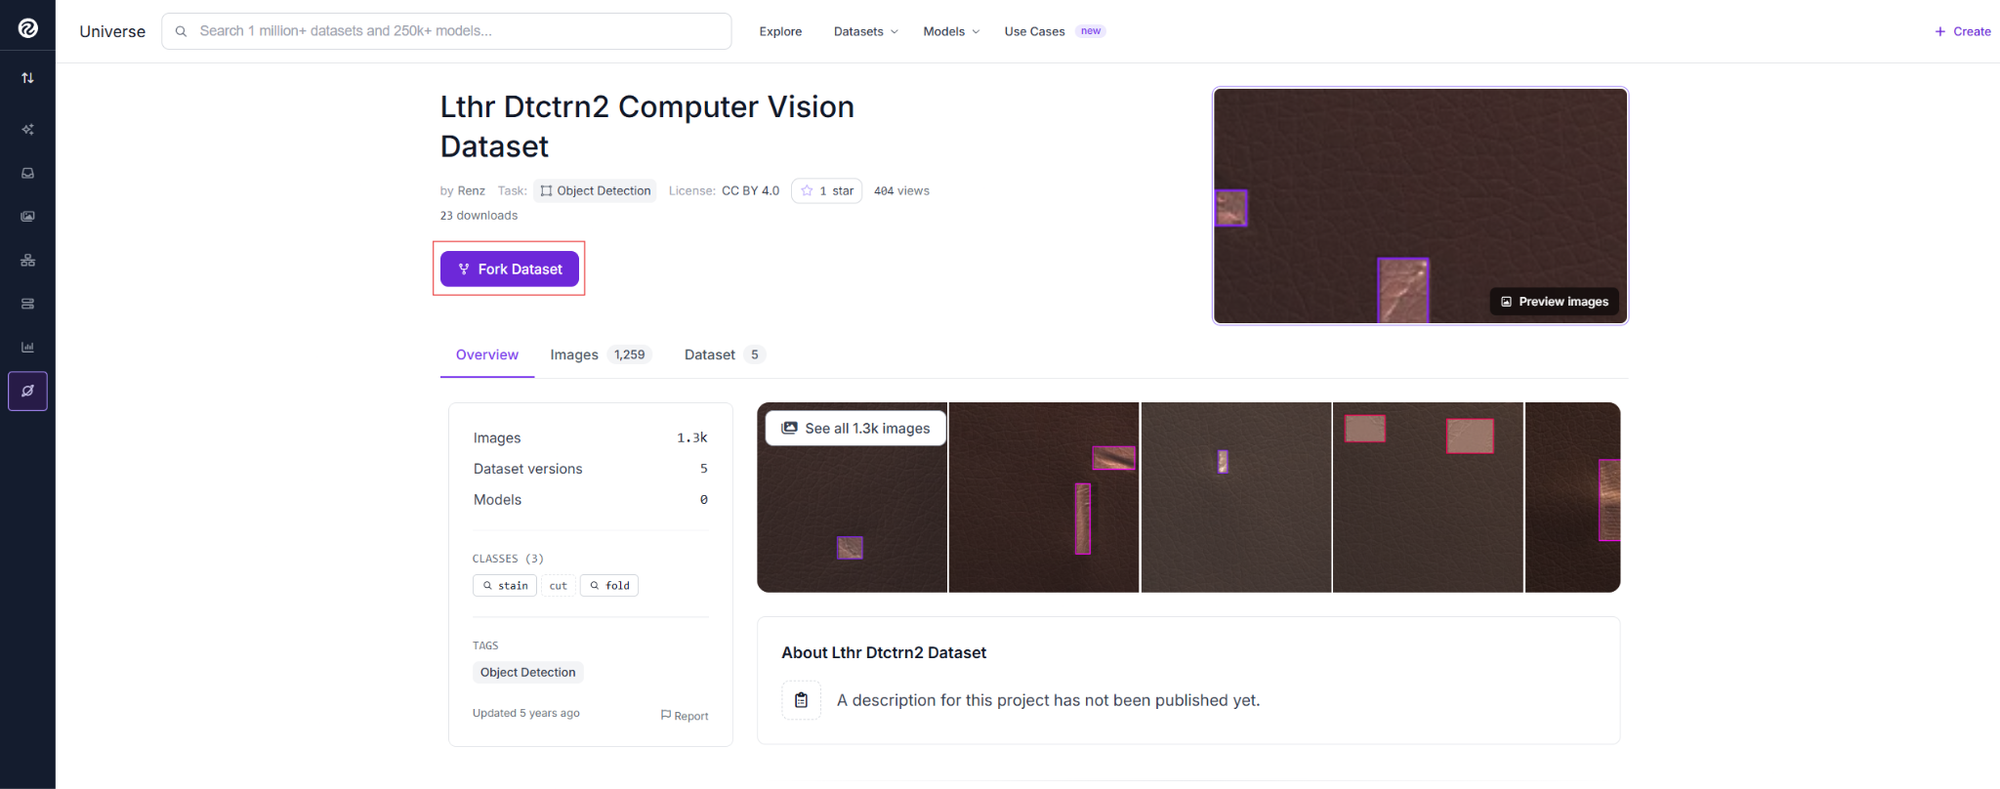Open the image gallery icon in the sidebar
This screenshot has width=2000, height=789.
(28, 216)
